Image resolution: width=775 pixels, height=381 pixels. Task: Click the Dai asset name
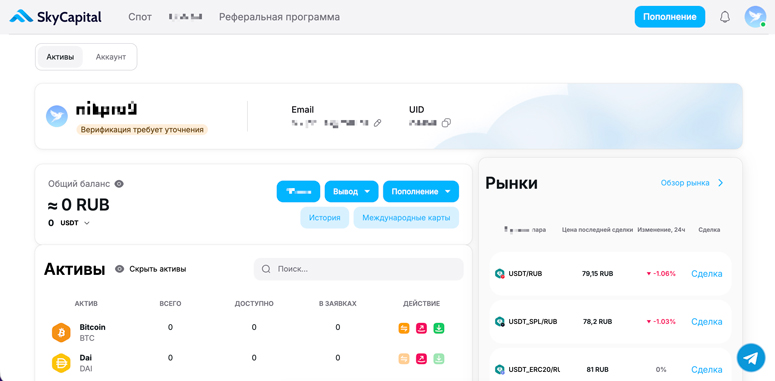point(86,358)
